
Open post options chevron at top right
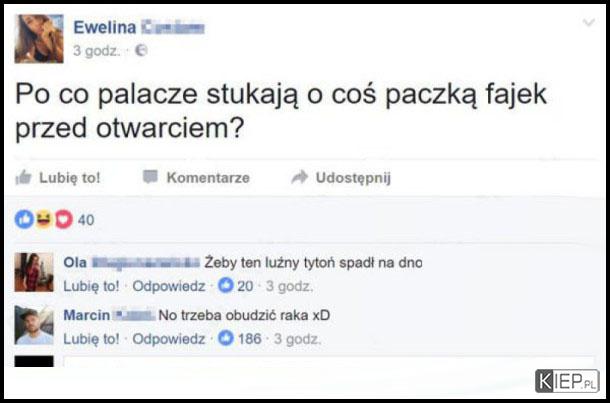(589, 23)
